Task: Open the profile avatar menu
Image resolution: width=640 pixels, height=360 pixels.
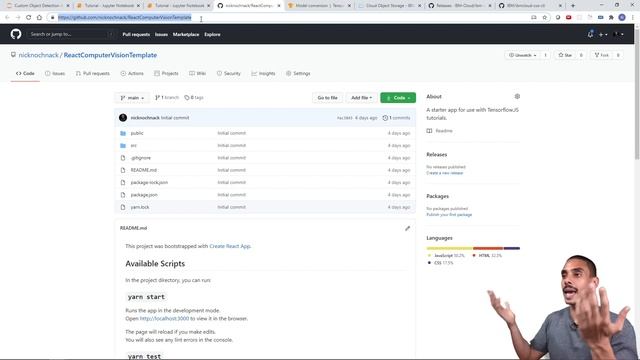Action: point(619,35)
